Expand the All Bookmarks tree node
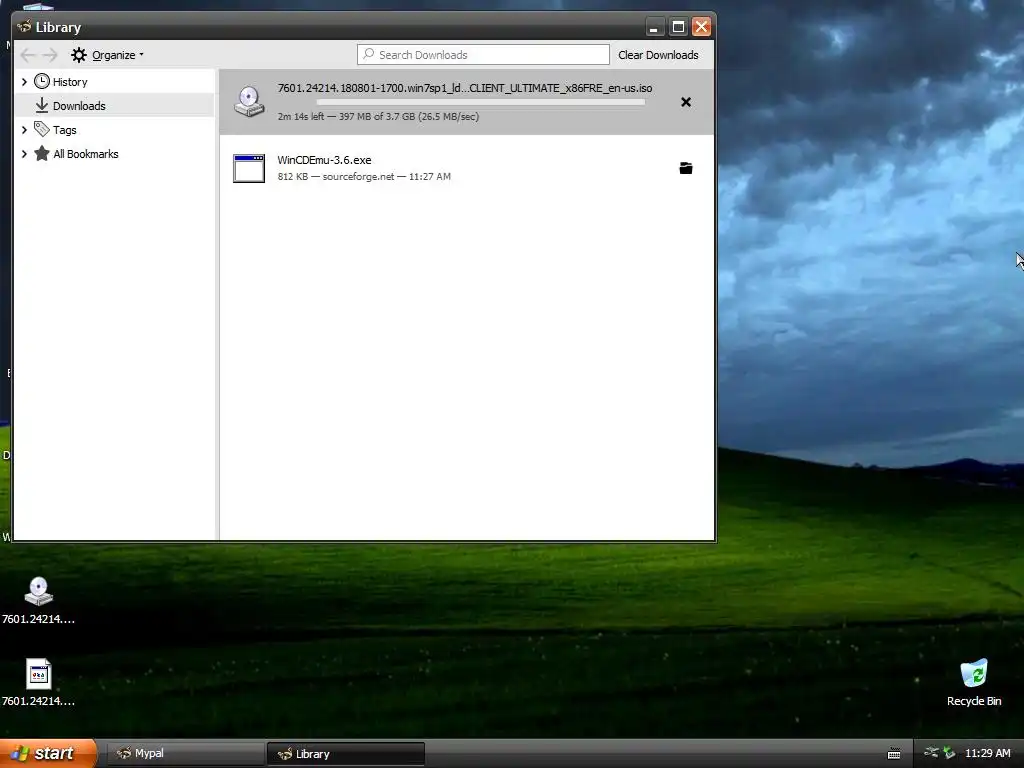The width and height of the screenshot is (1024, 768). (24, 154)
